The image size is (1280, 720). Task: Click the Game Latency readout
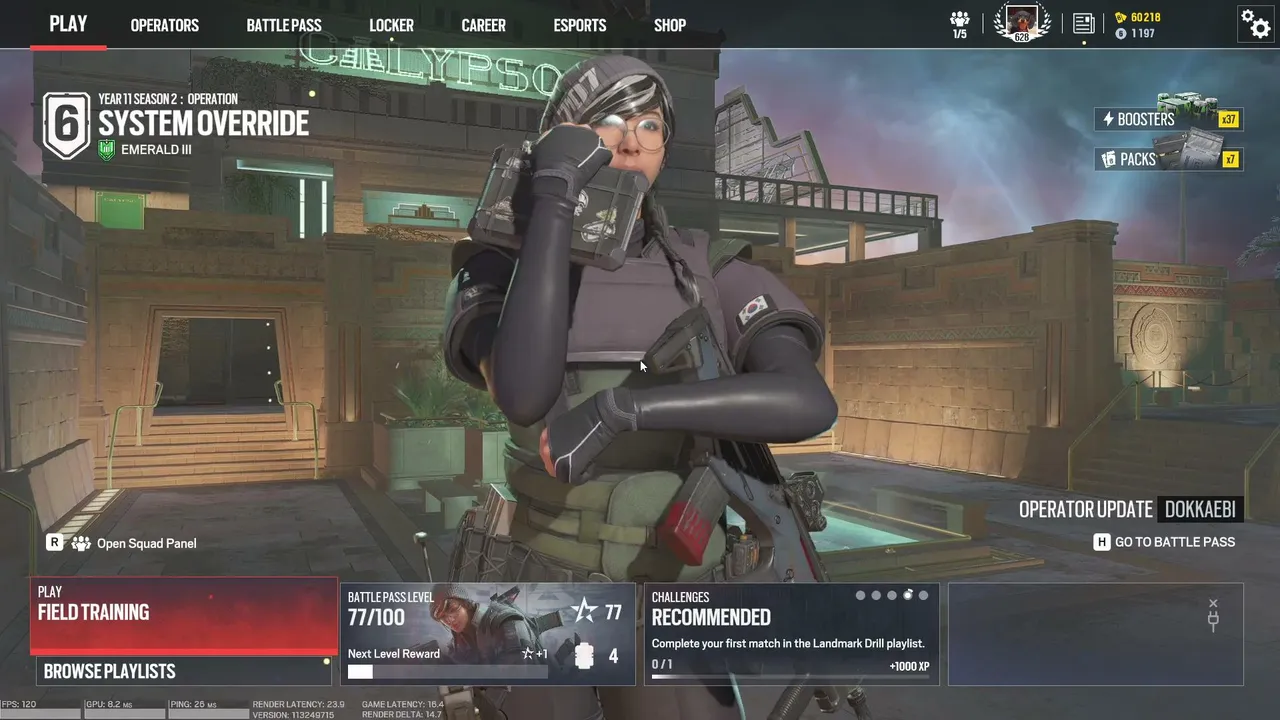pyautogui.click(x=403, y=705)
